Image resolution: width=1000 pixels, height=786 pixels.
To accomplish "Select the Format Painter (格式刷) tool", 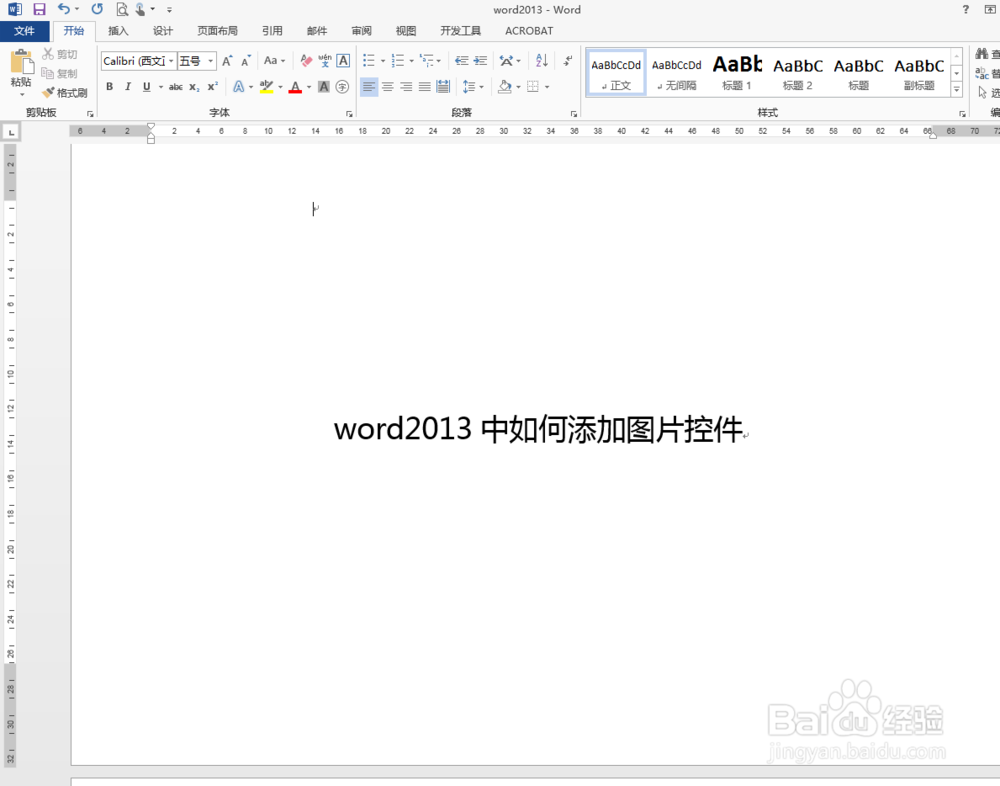I will tap(65, 93).
